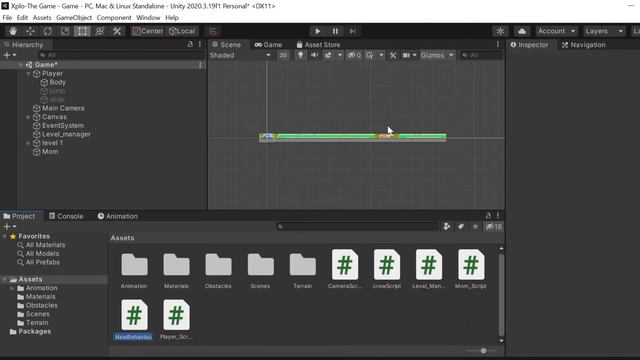
Task: Switch to the Scene tab
Action: [x=227, y=44]
